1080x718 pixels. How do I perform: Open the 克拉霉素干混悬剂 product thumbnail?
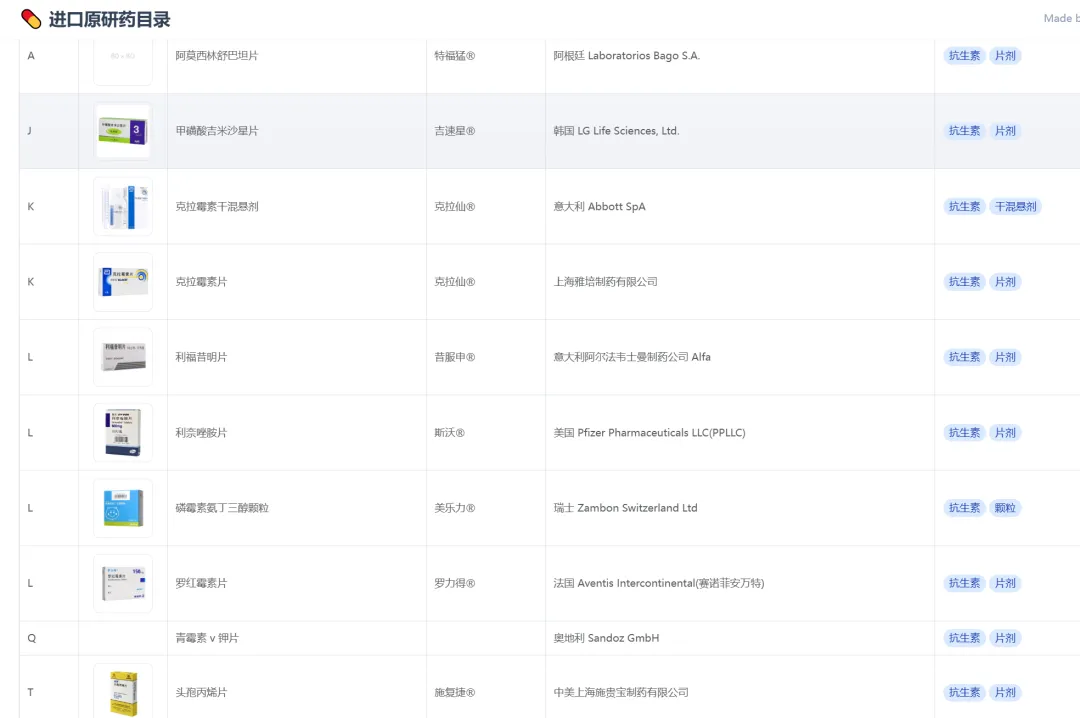pyautogui.click(x=123, y=206)
